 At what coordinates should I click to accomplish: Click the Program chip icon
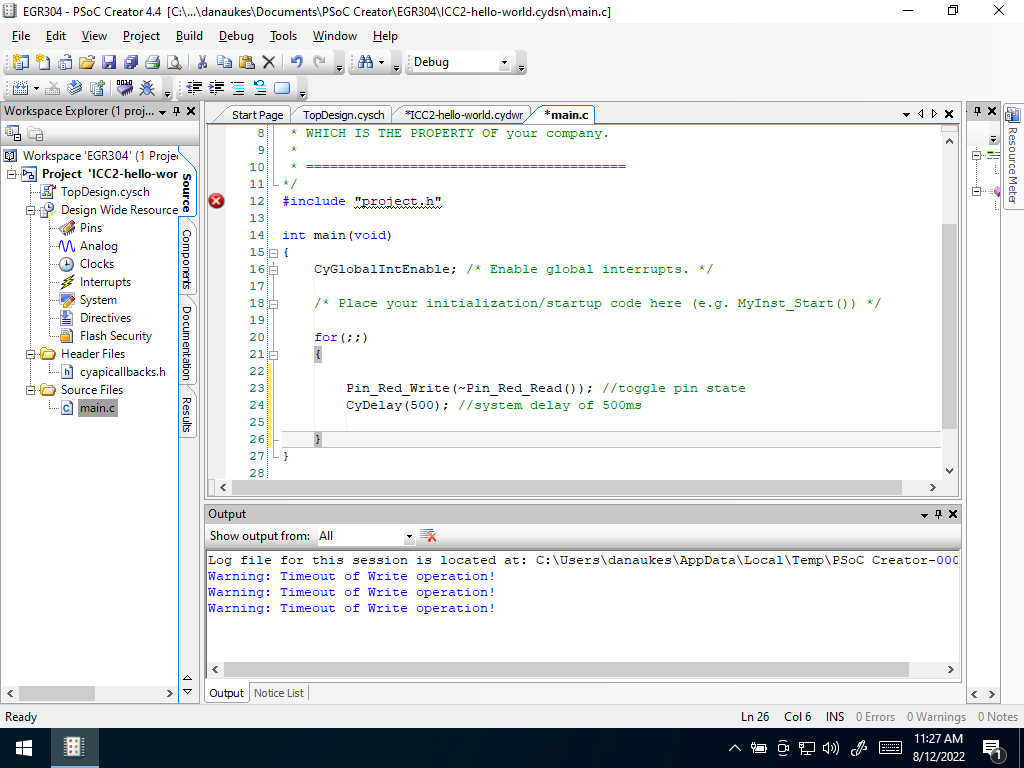[125, 88]
